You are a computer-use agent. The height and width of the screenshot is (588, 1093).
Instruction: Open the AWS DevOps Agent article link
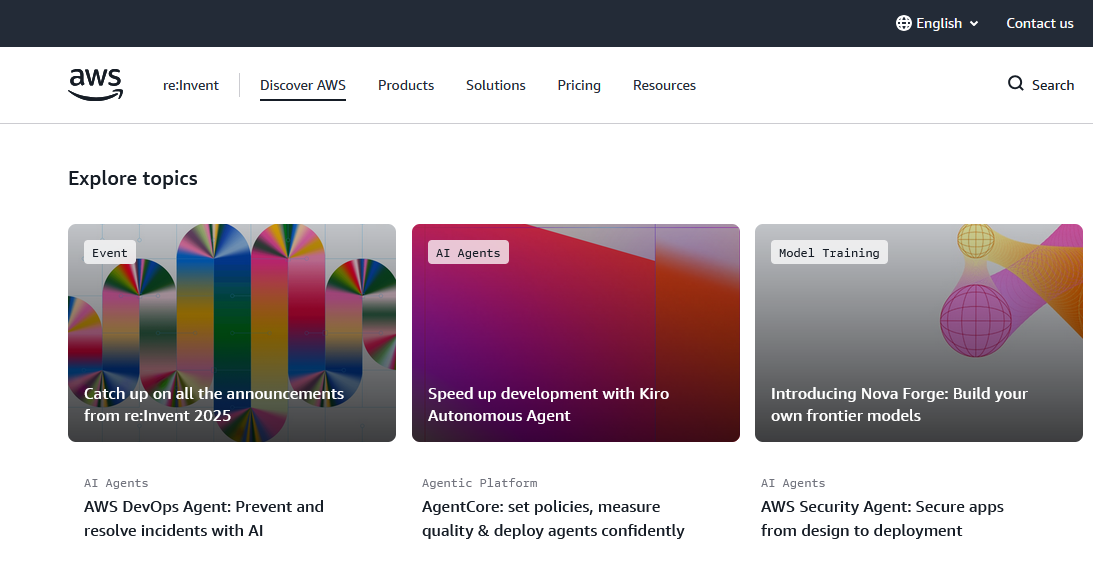pyautogui.click(x=204, y=518)
